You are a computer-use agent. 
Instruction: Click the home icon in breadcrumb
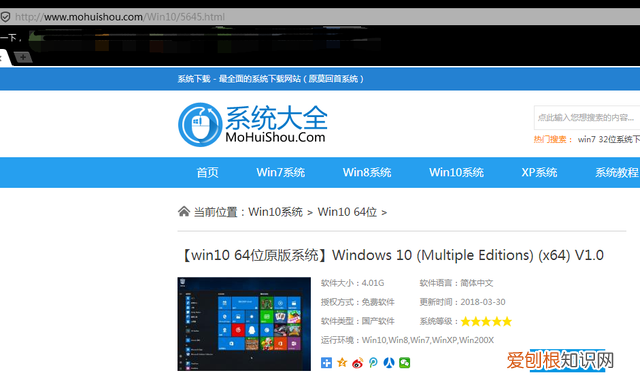[184, 211]
